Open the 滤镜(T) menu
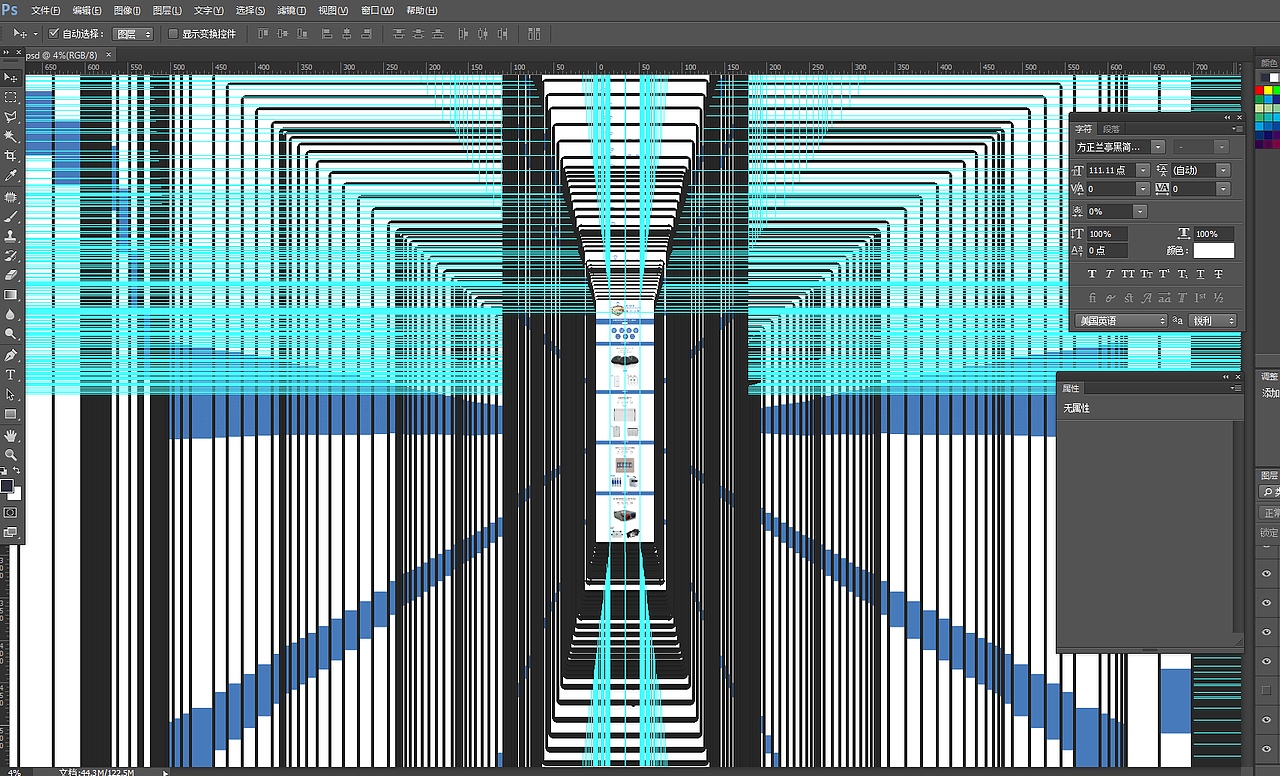 (291, 10)
